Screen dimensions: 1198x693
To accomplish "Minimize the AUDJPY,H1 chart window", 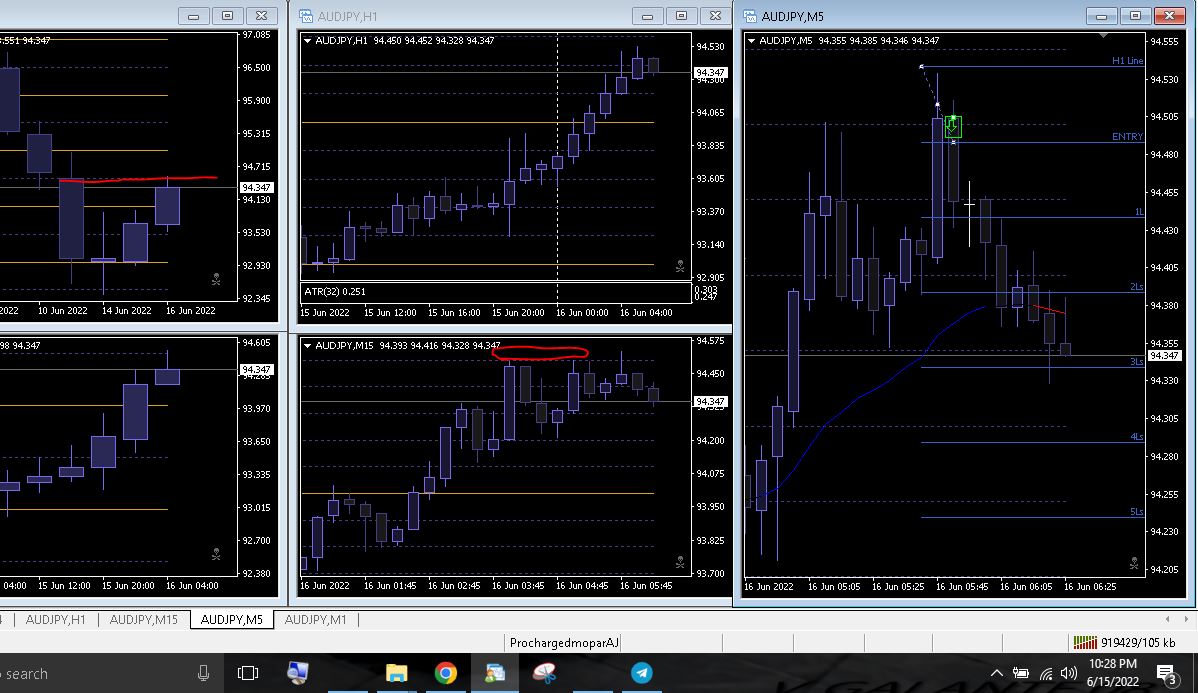I will (x=647, y=15).
